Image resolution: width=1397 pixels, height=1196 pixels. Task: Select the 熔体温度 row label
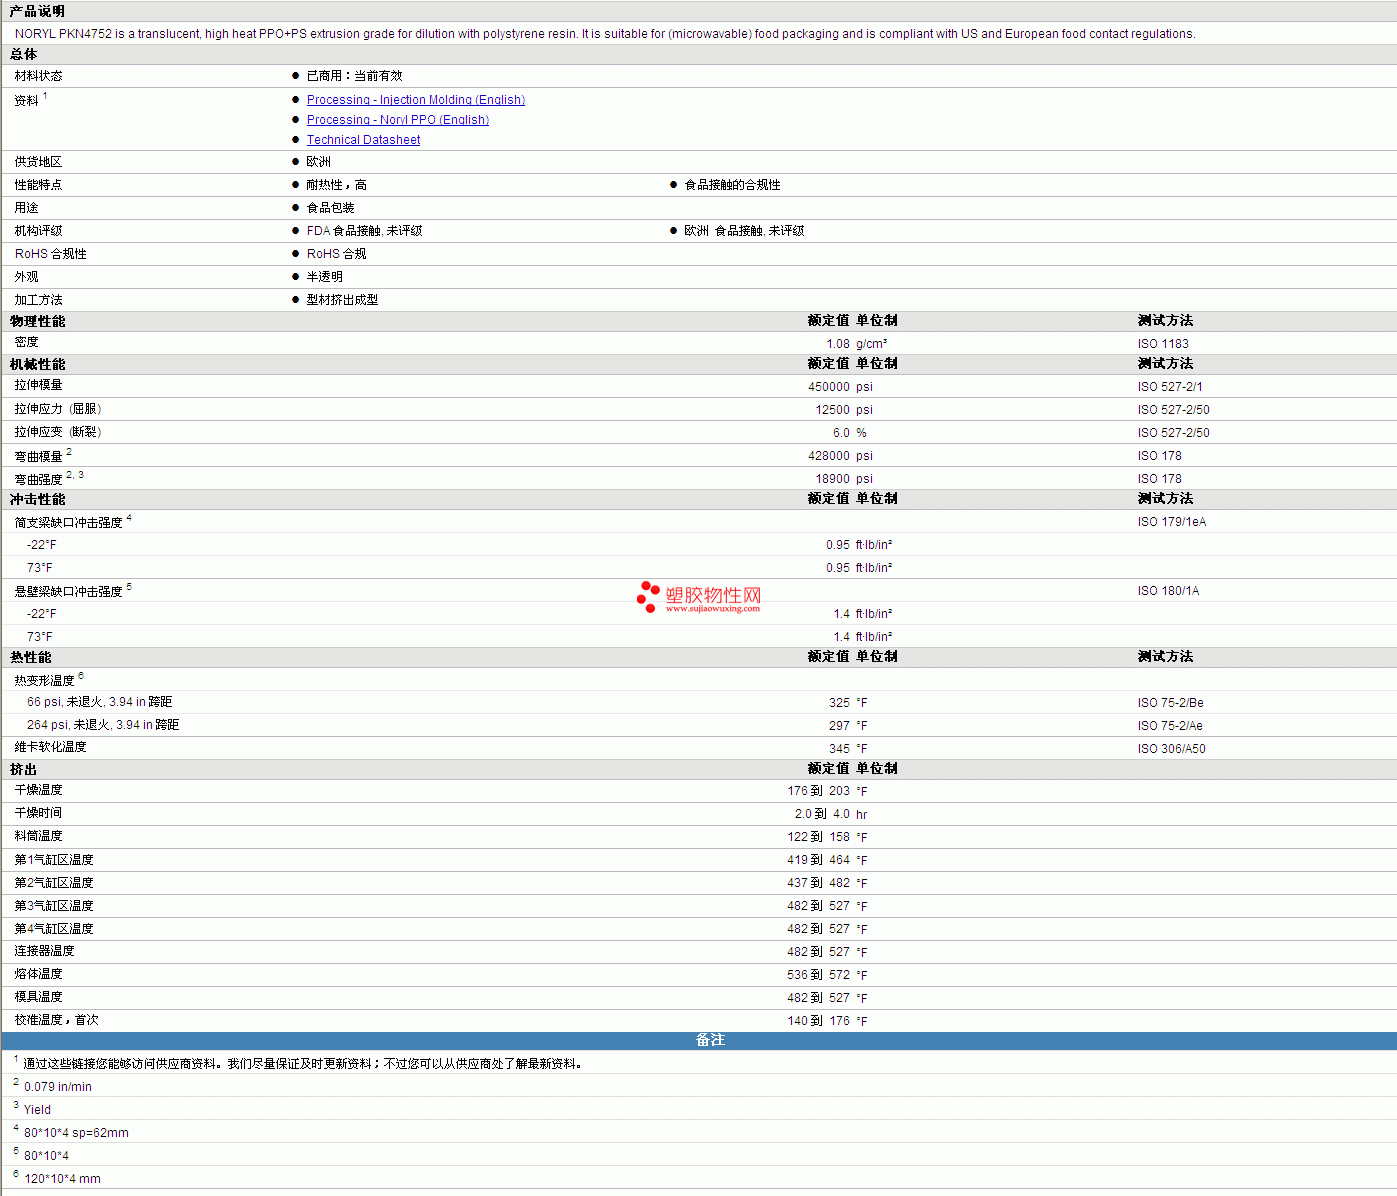tap(38, 974)
